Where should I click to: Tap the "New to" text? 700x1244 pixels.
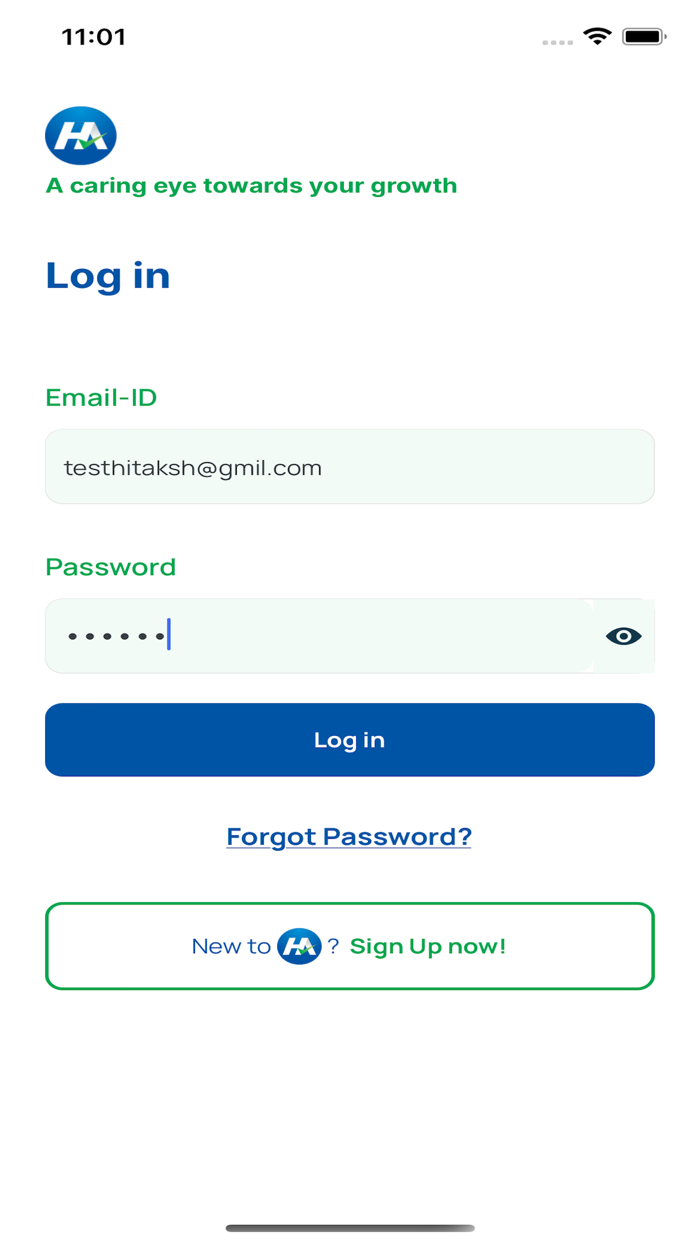(x=231, y=946)
